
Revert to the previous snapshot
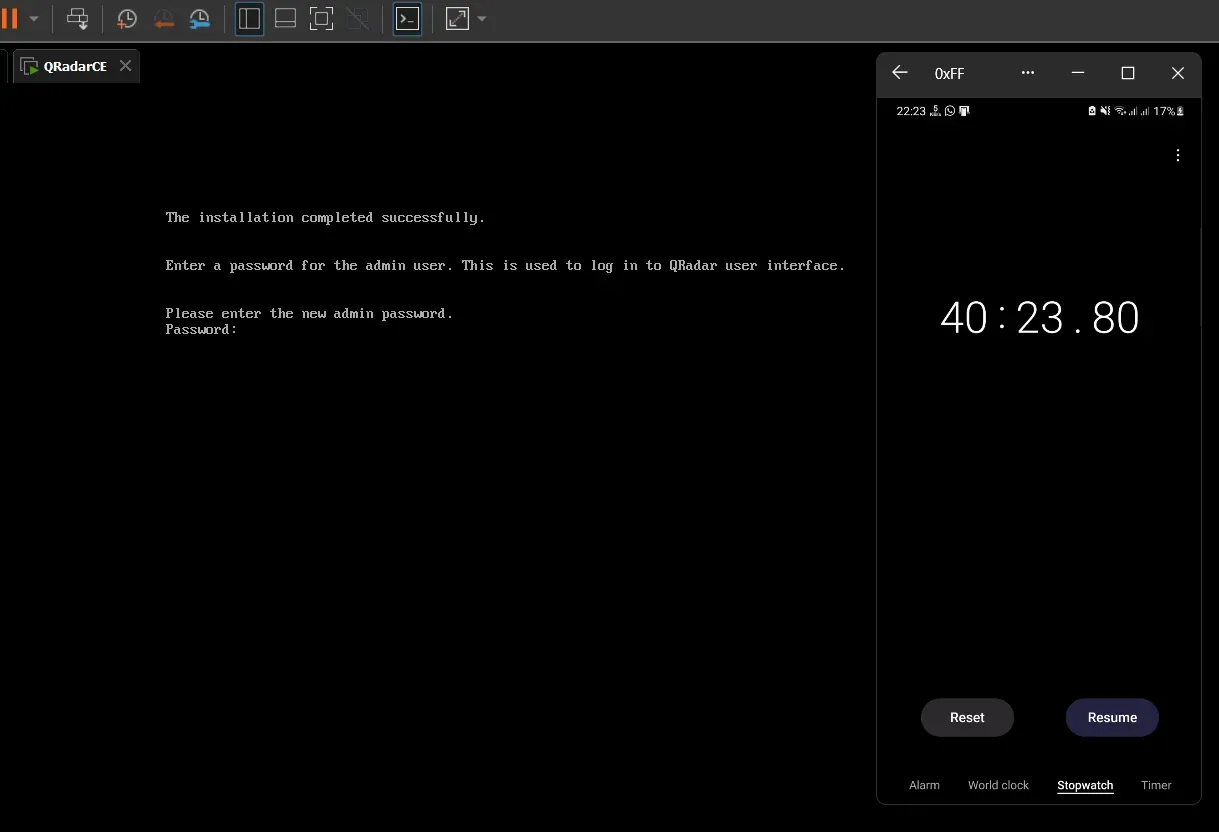(163, 18)
